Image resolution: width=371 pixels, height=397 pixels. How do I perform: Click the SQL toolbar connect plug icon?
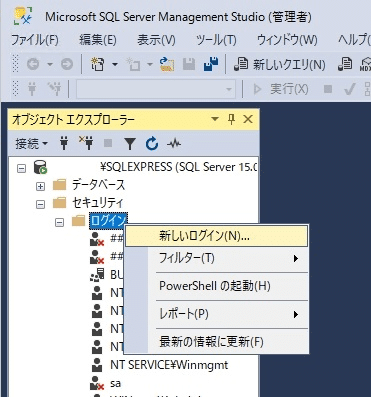pos(32,89)
